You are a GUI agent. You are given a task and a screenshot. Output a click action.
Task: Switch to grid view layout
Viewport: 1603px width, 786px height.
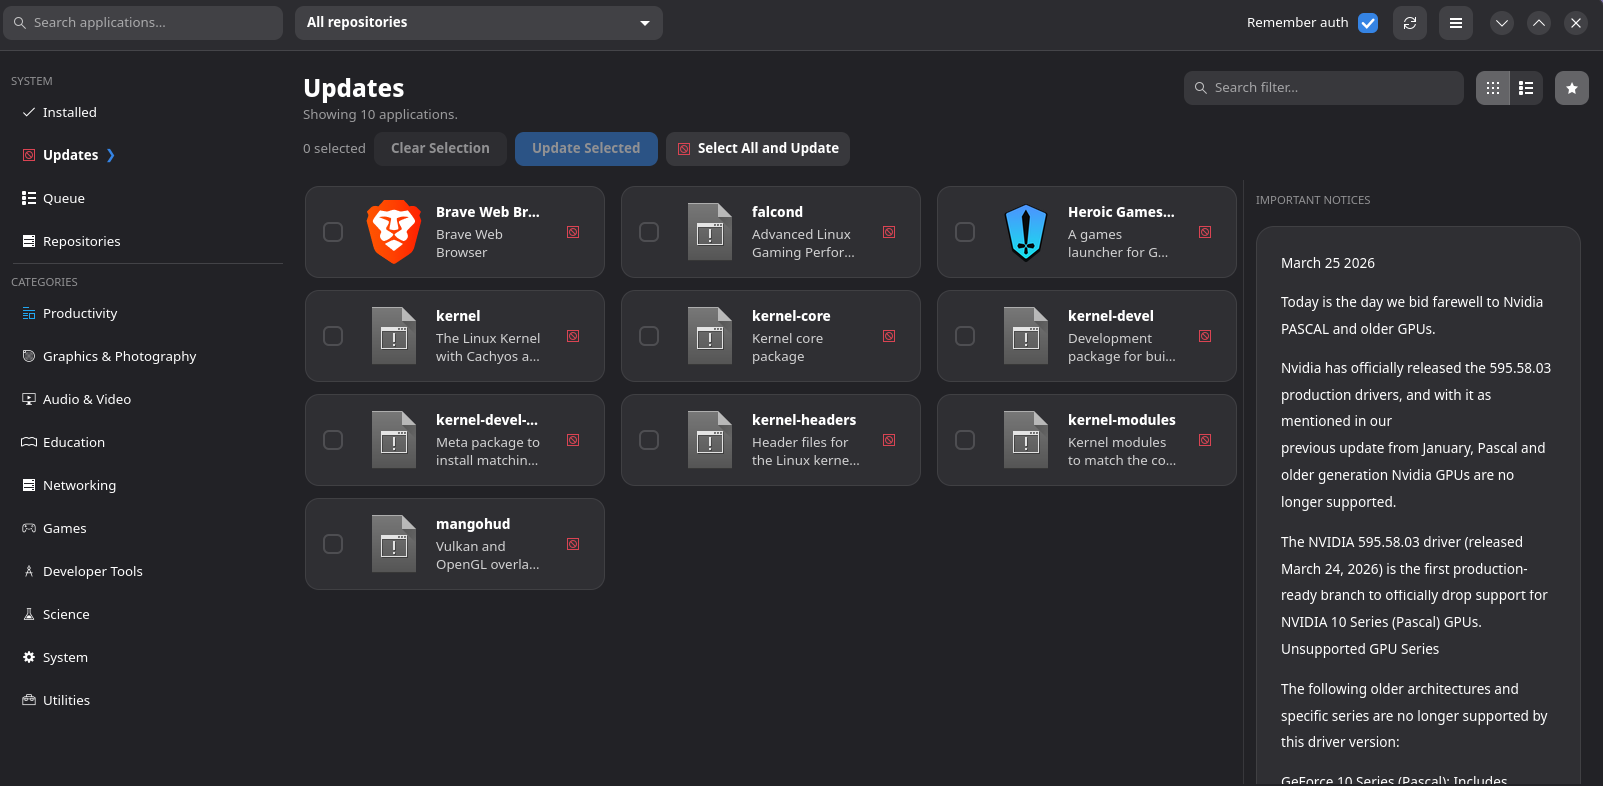click(1493, 88)
